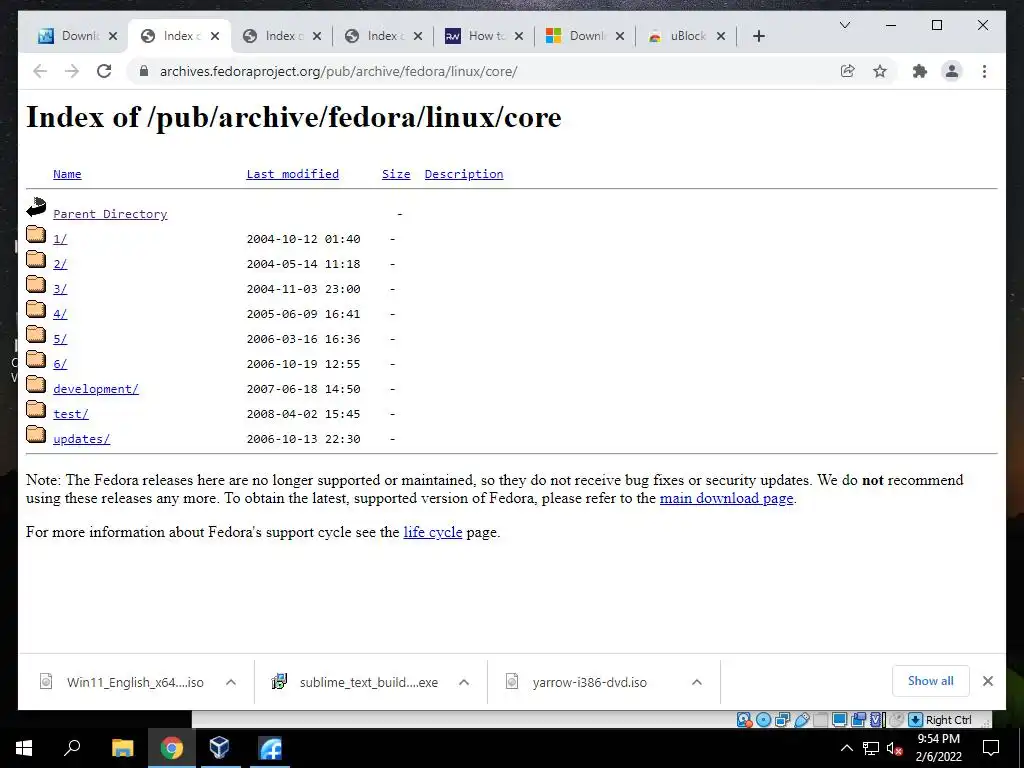1024x768 pixels.
Task: Show hidden system tray icons
Action: [x=846, y=748]
